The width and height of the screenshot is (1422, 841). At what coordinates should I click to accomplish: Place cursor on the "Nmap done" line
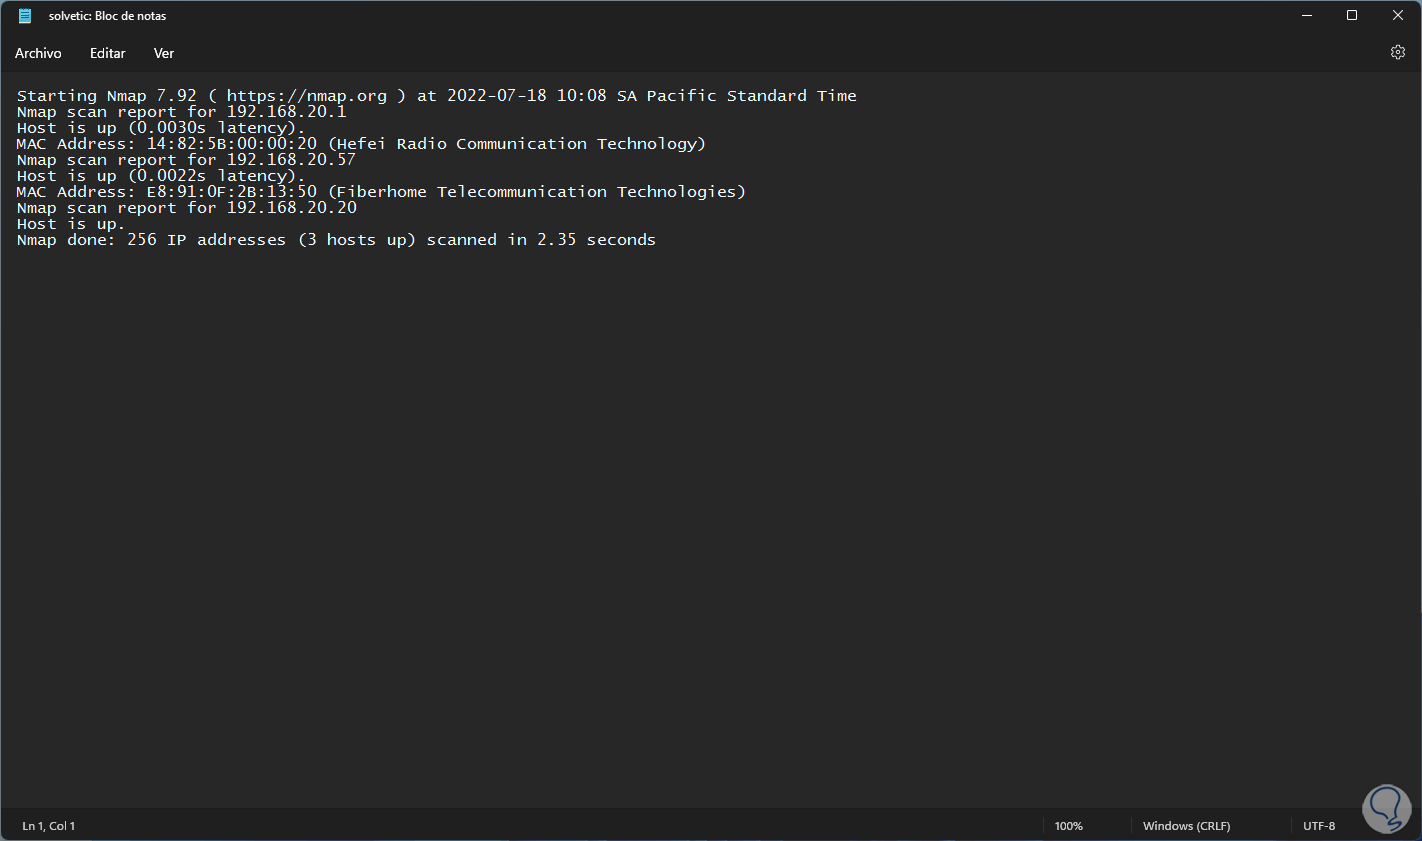coord(336,240)
